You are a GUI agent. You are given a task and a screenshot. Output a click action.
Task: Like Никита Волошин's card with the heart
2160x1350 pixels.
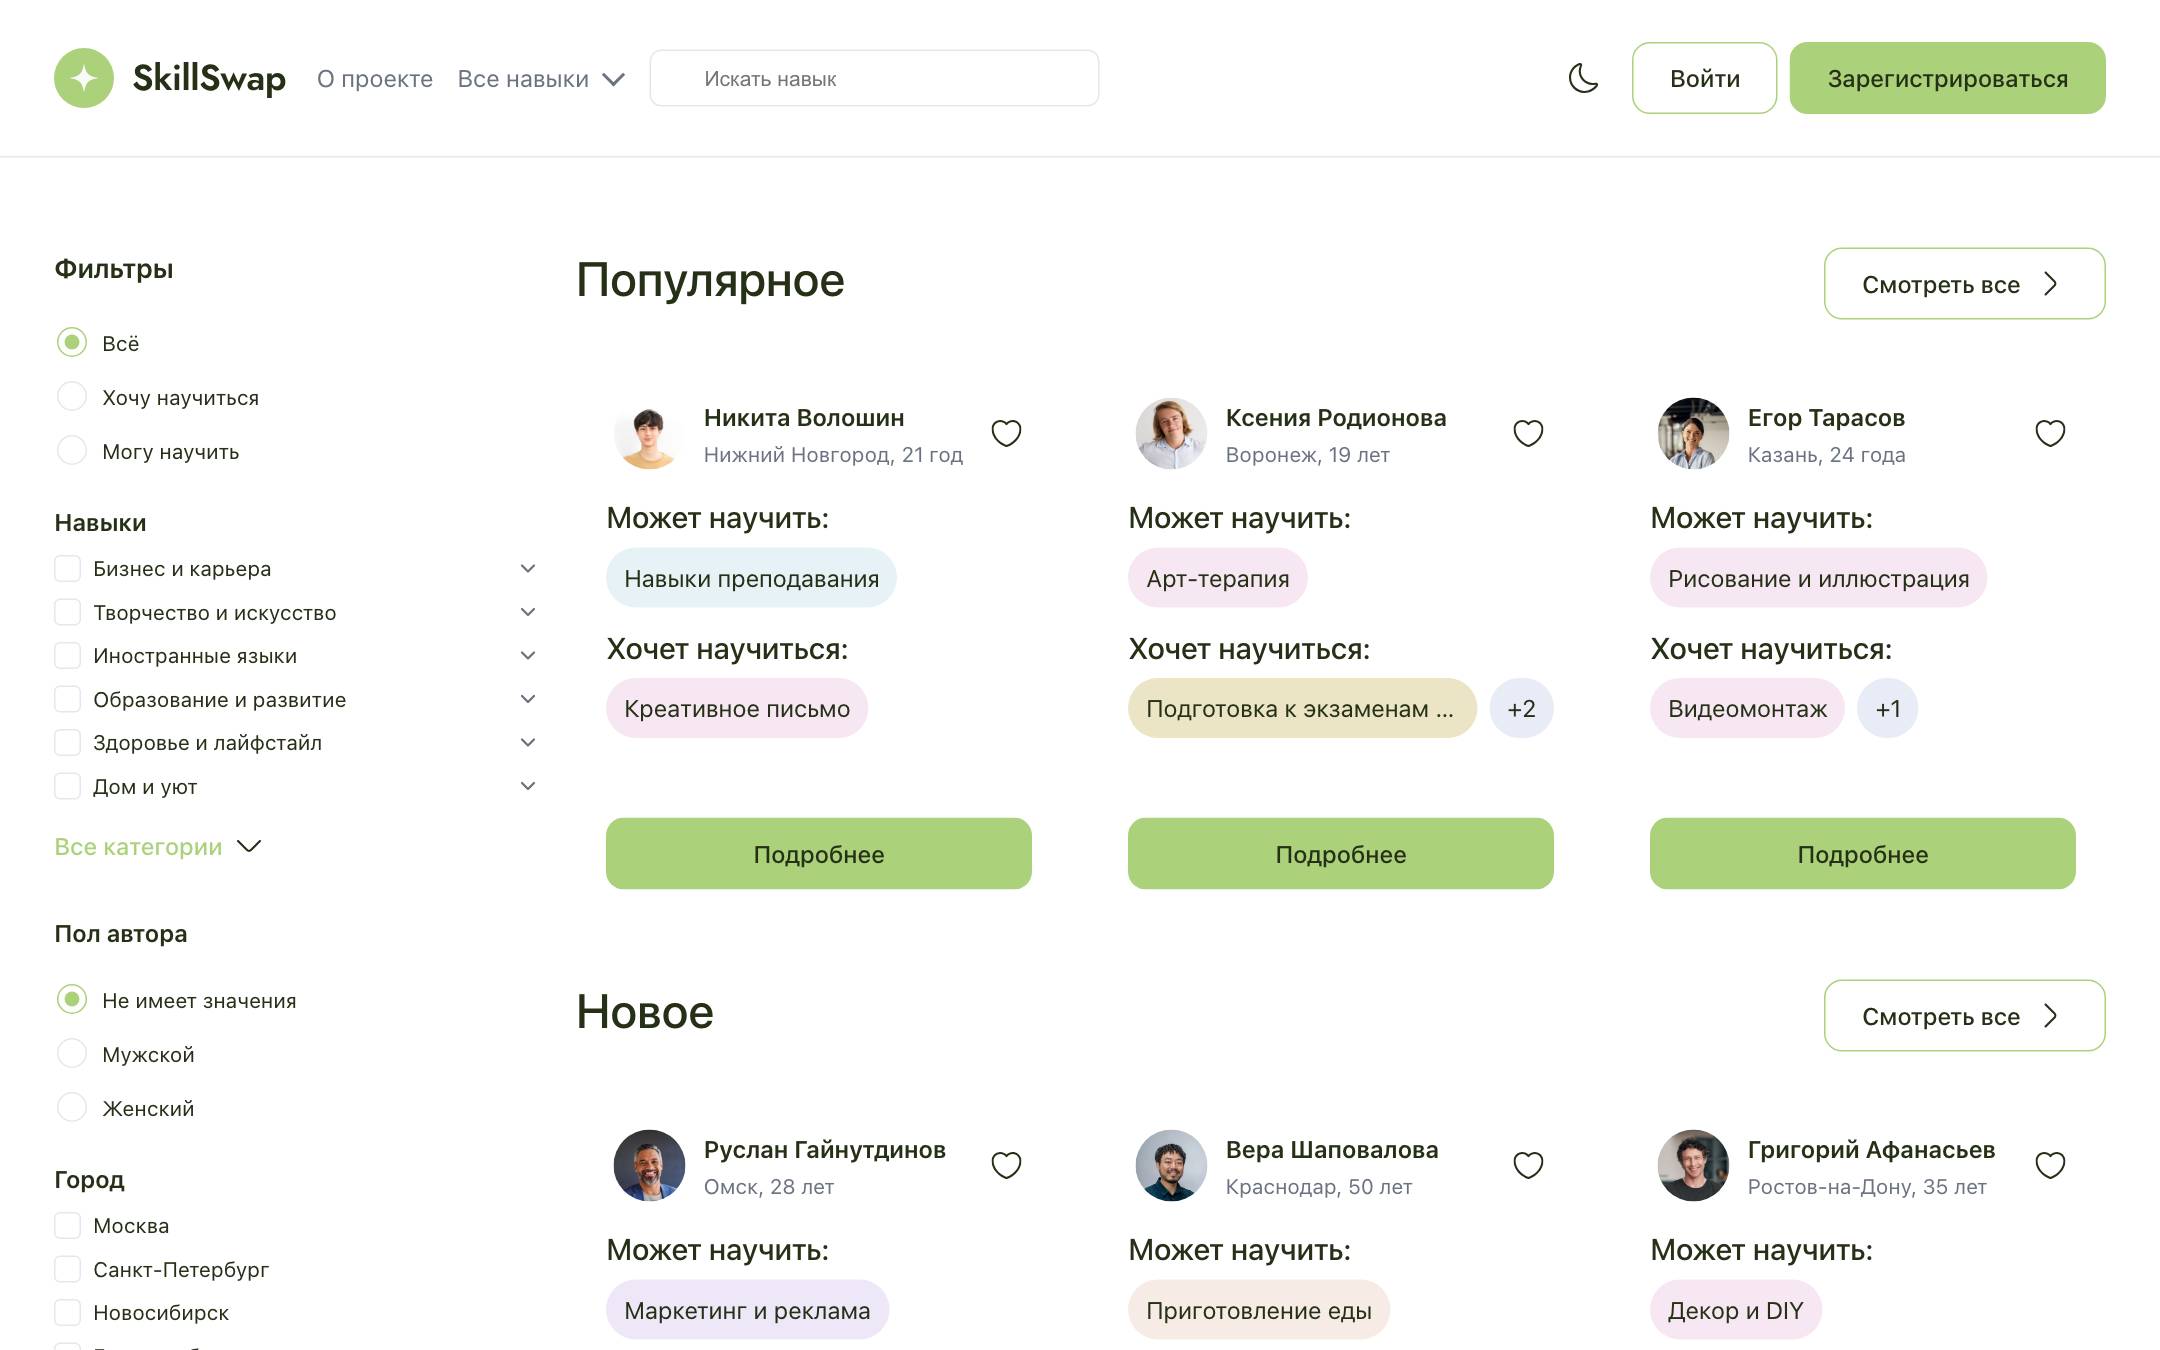(x=1006, y=433)
